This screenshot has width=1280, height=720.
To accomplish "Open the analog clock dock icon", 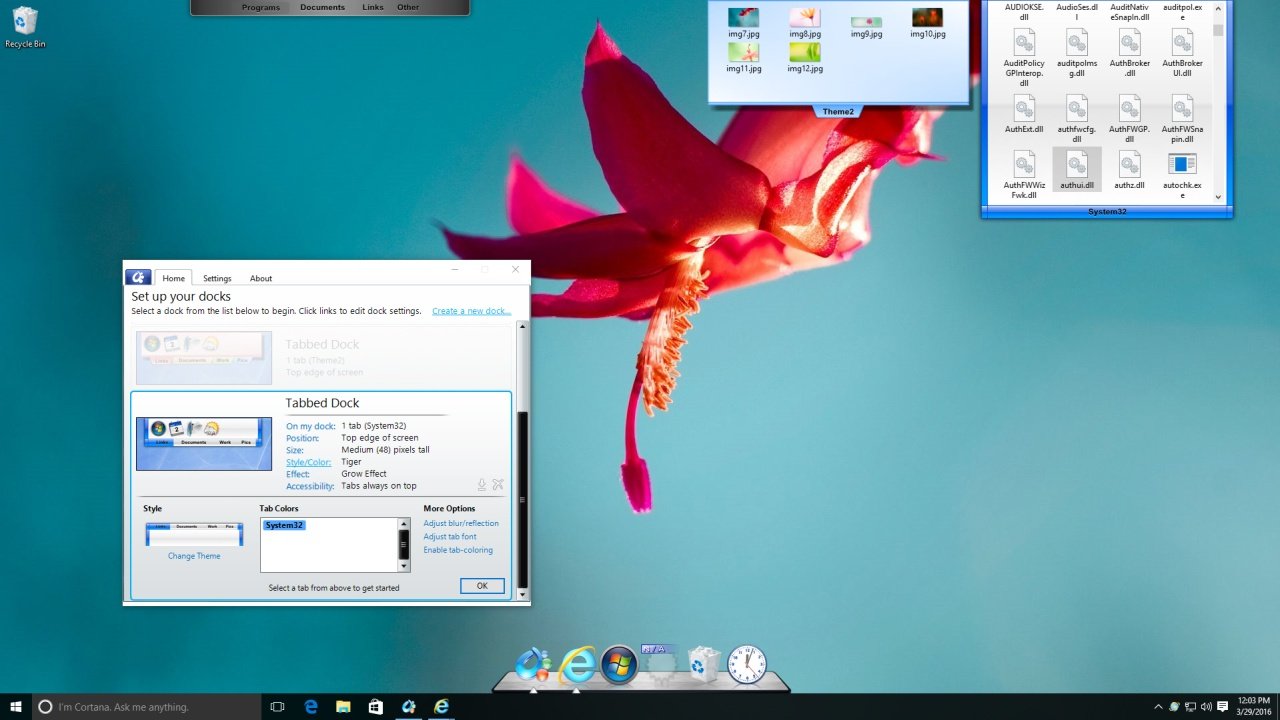I will tap(746, 664).
